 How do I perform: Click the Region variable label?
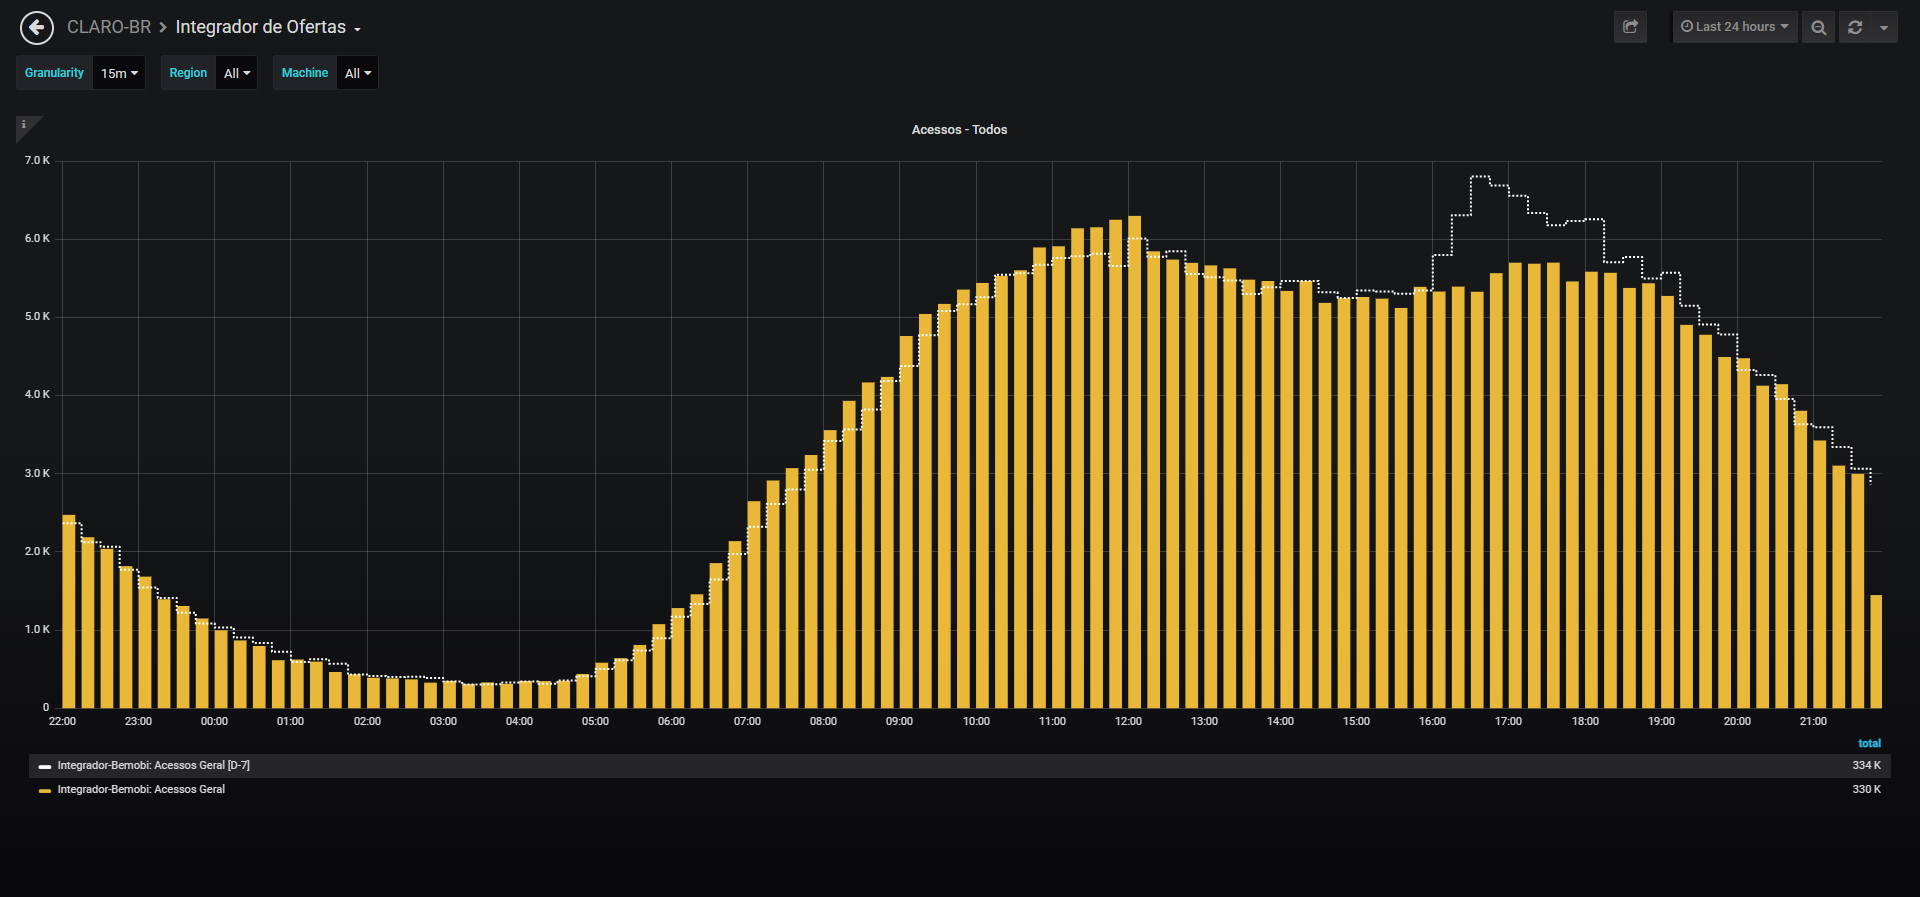point(188,73)
